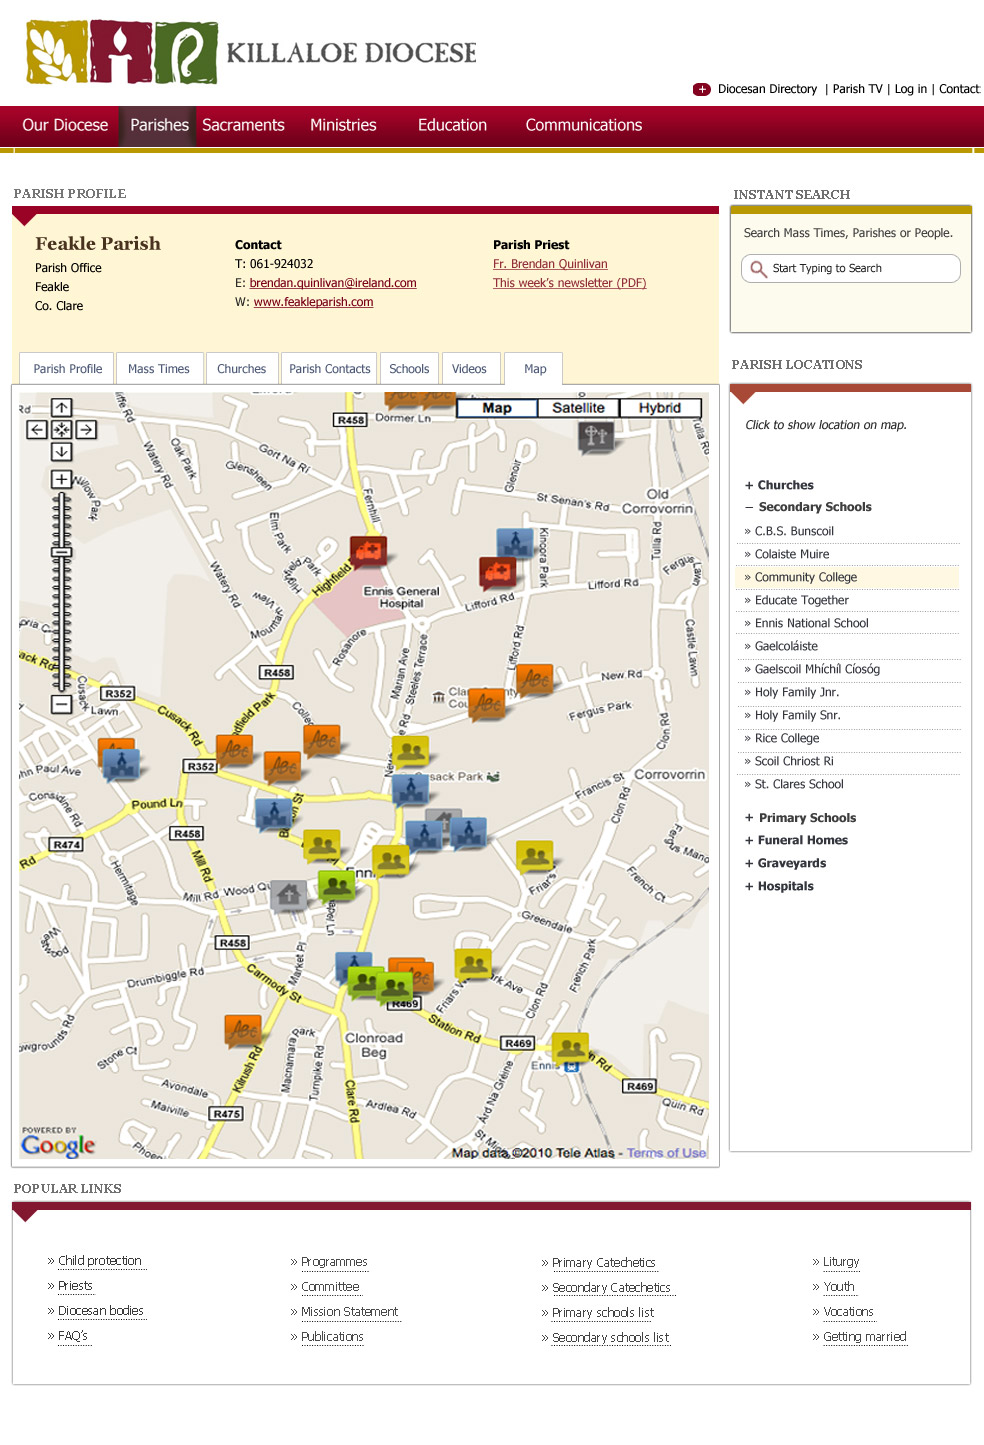Pan the map up with arrow control

[61, 408]
